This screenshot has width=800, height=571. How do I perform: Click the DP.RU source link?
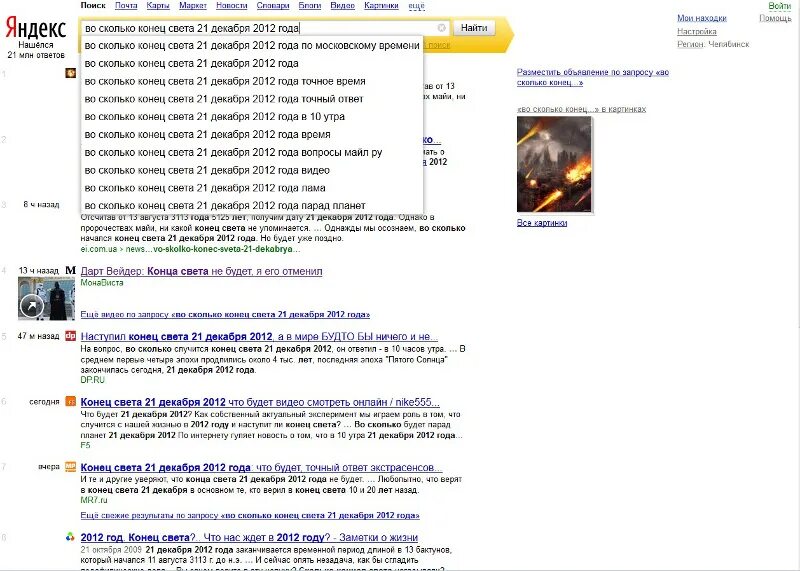pos(92,380)
